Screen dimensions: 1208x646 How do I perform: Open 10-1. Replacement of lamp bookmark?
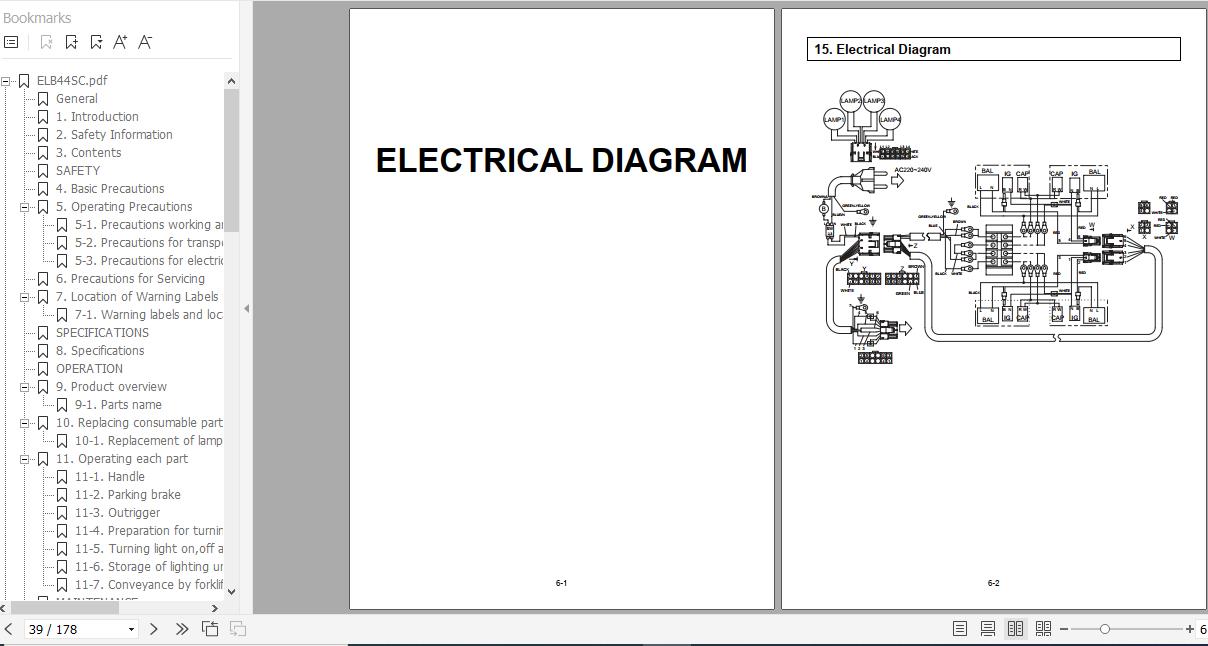tap(149, 441)
